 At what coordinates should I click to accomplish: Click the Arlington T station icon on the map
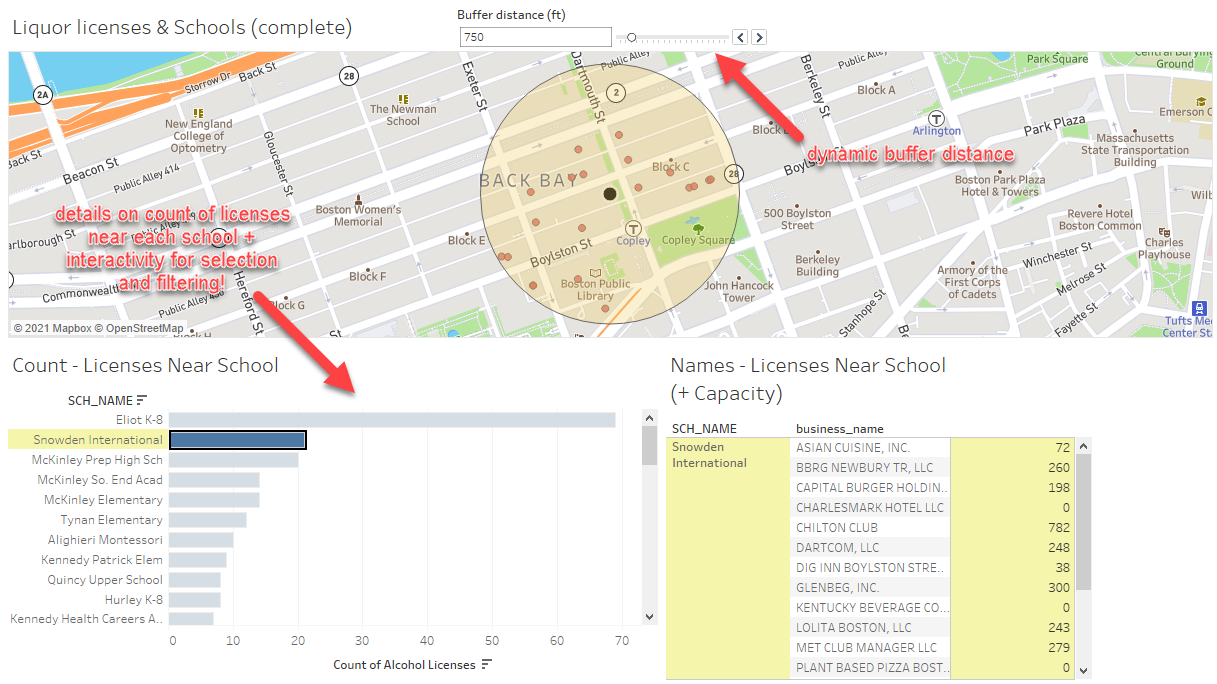point(934,117)
